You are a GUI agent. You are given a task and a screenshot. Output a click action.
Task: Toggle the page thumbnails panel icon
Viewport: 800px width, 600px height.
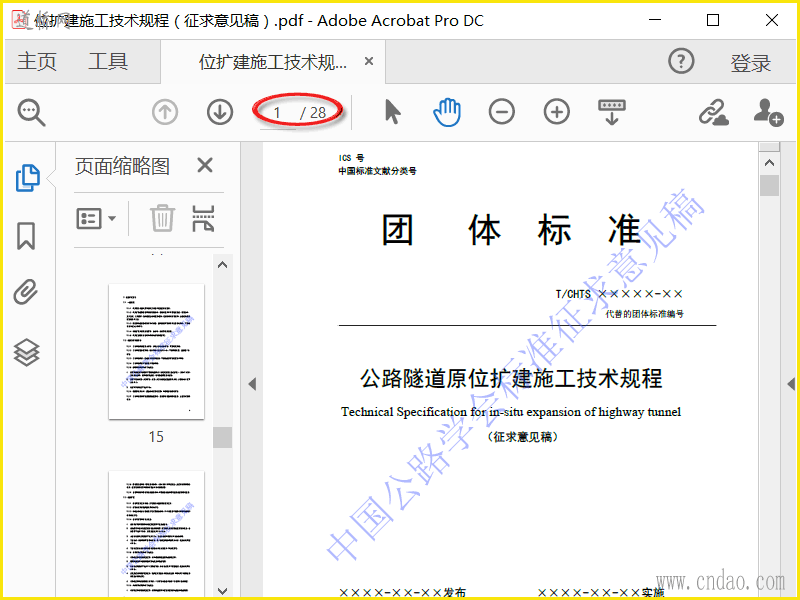[x=28, y=178]
